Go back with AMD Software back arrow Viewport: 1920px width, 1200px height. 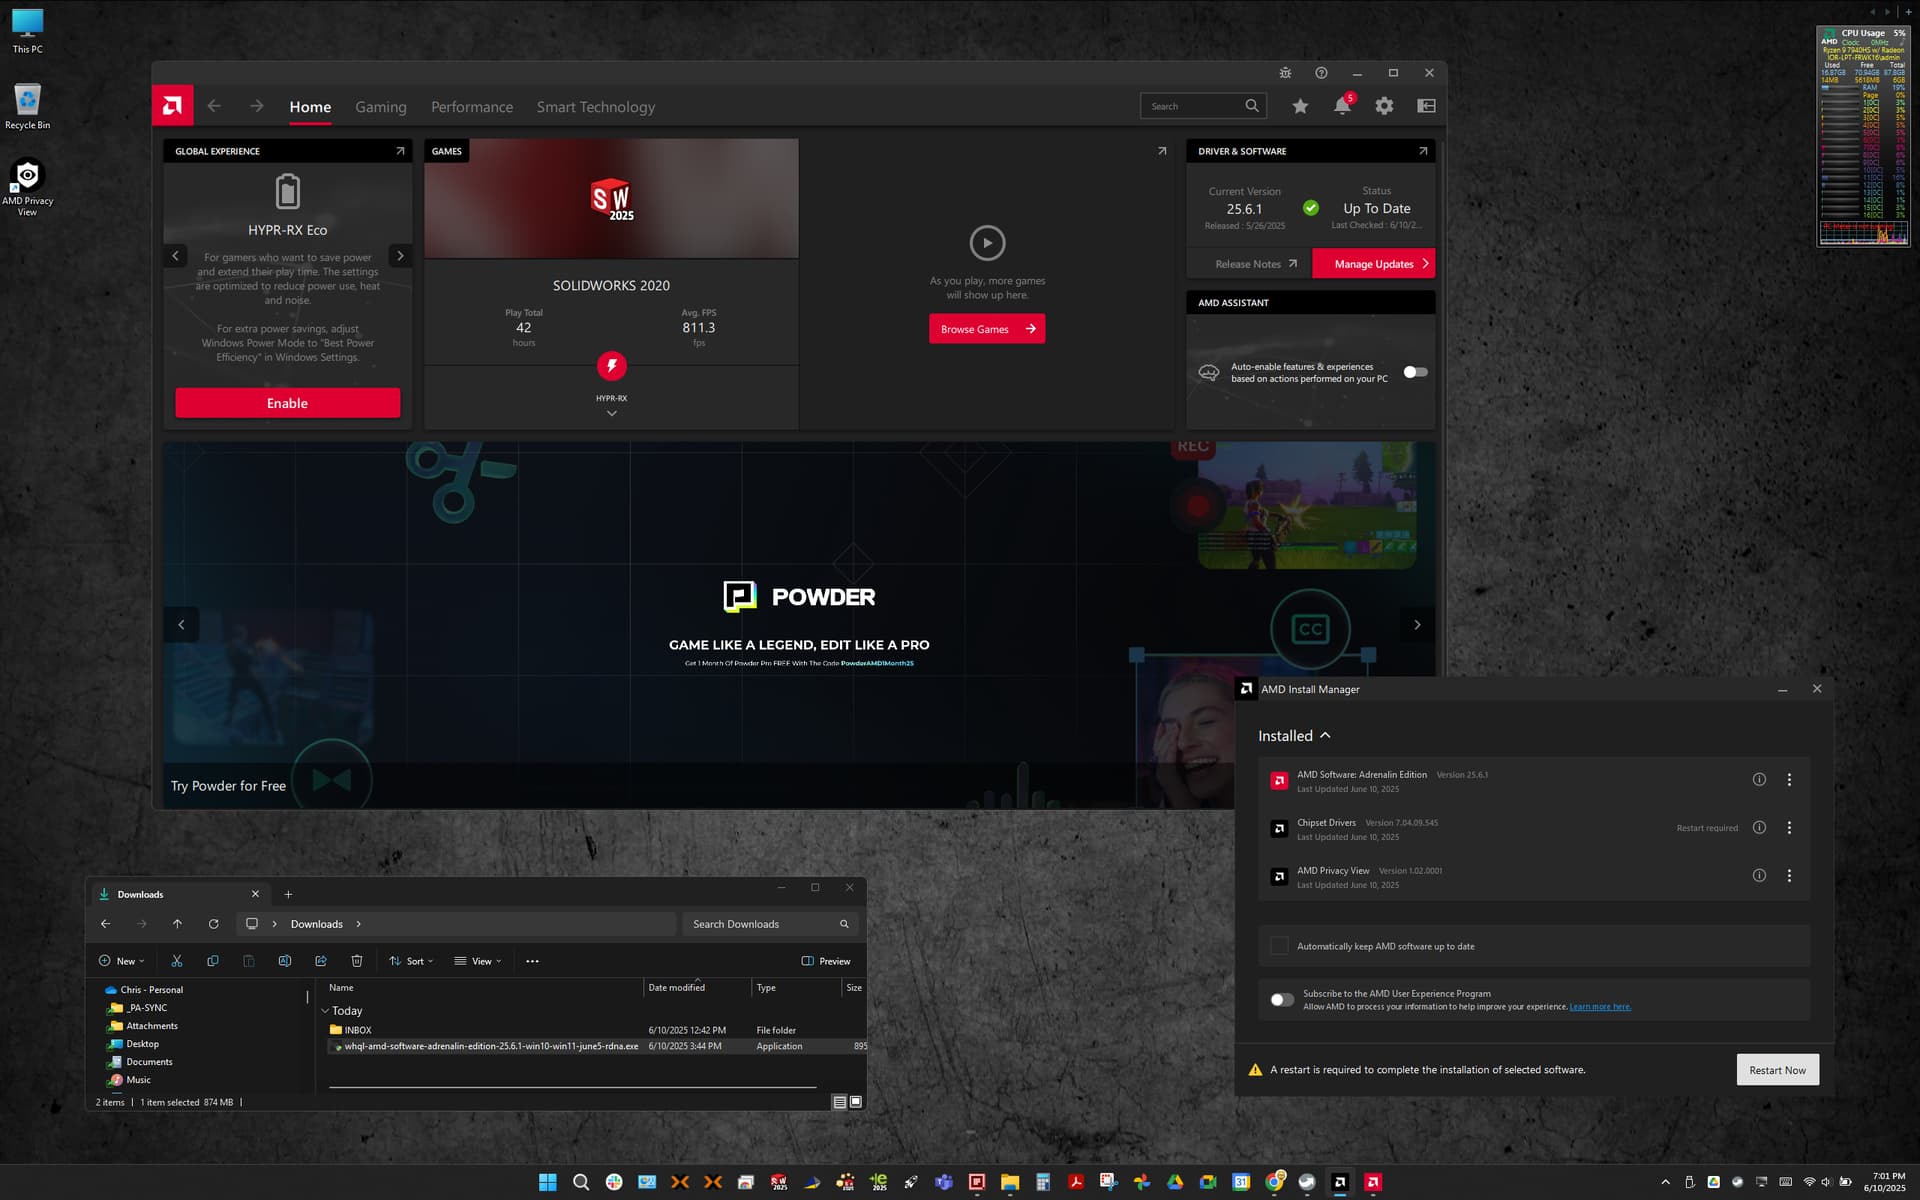(x=214, y=106)
